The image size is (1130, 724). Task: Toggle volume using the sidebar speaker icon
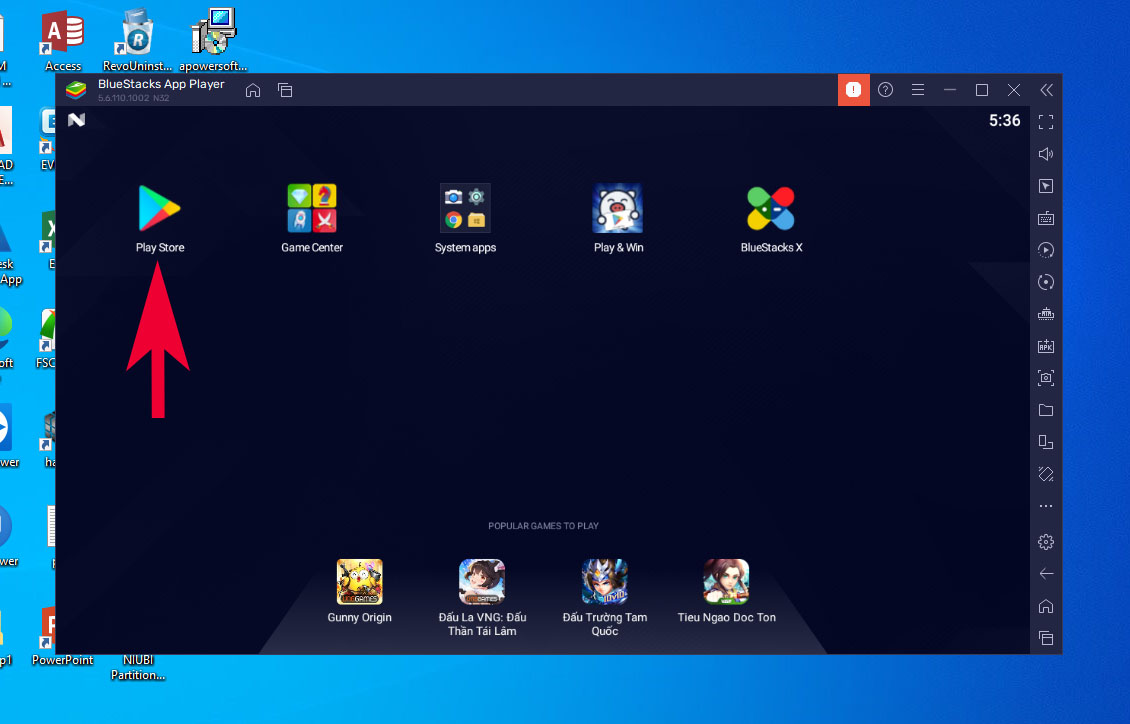tap(1046, 154)
